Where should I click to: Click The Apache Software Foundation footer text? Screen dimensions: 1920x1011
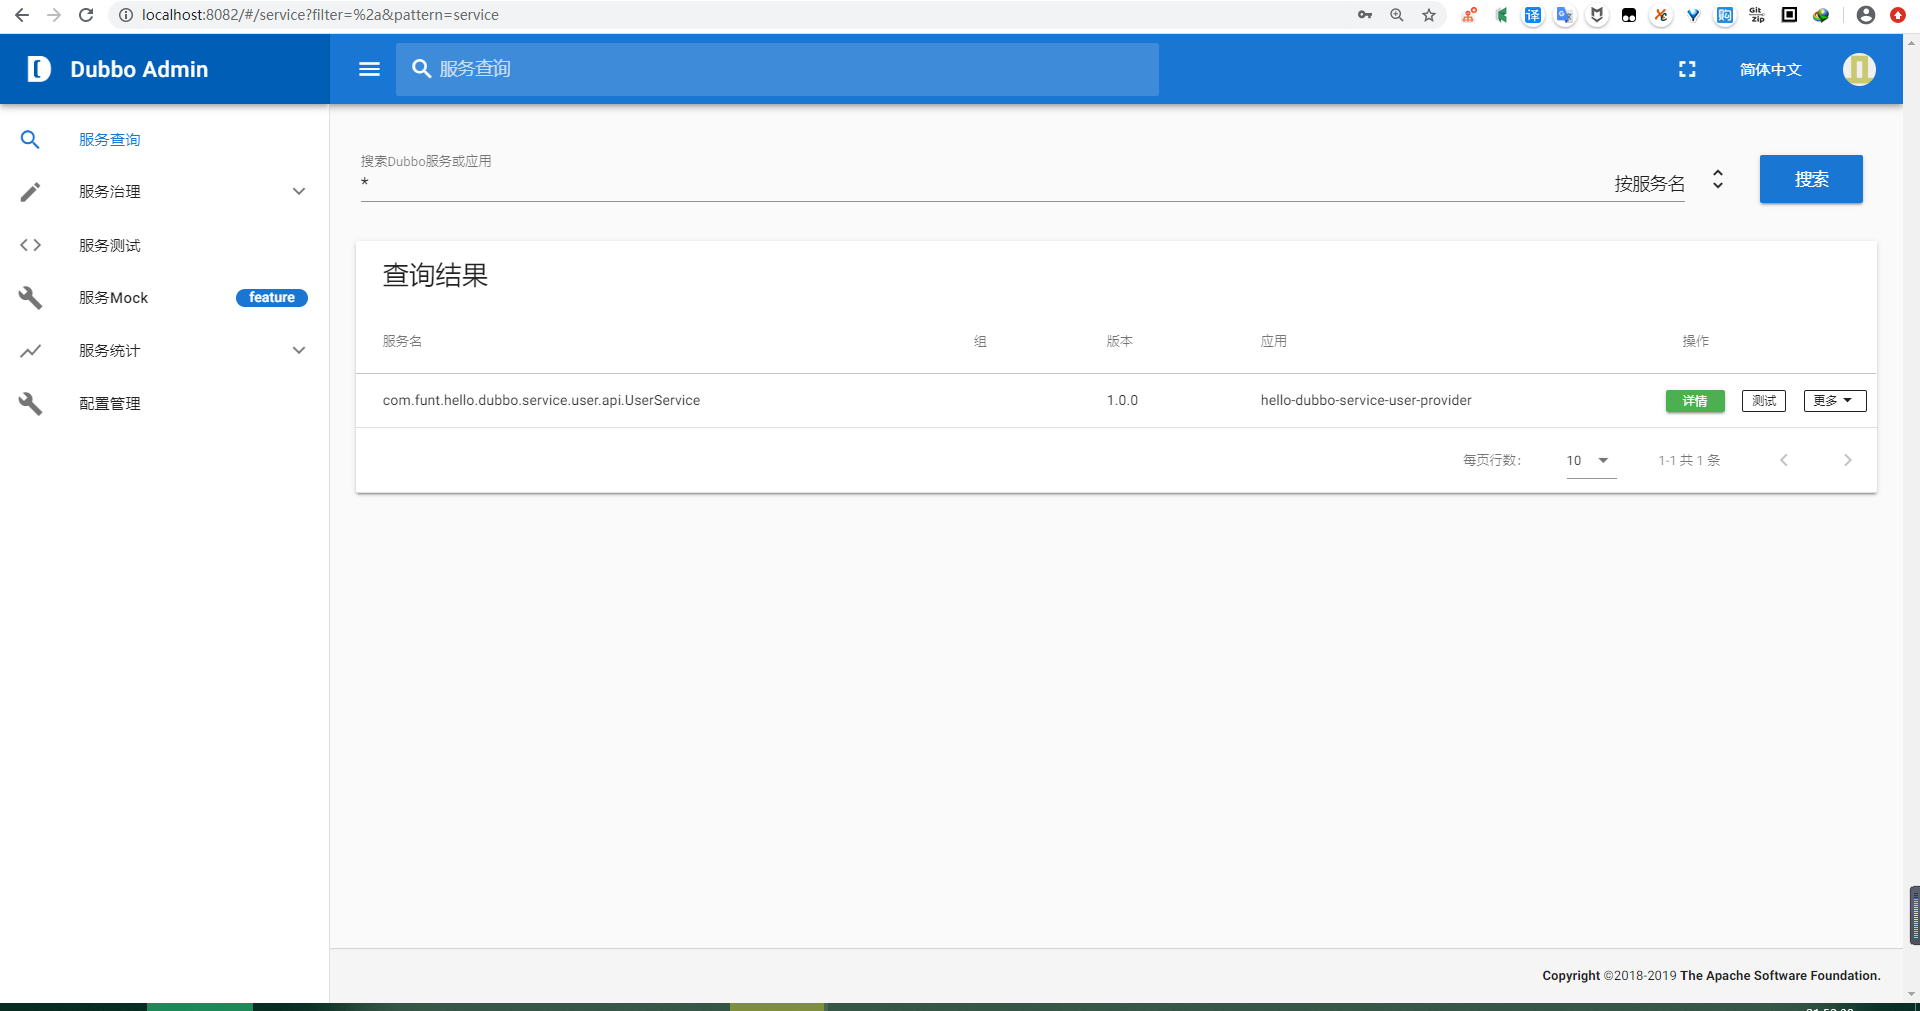[x=1780, y=976]
